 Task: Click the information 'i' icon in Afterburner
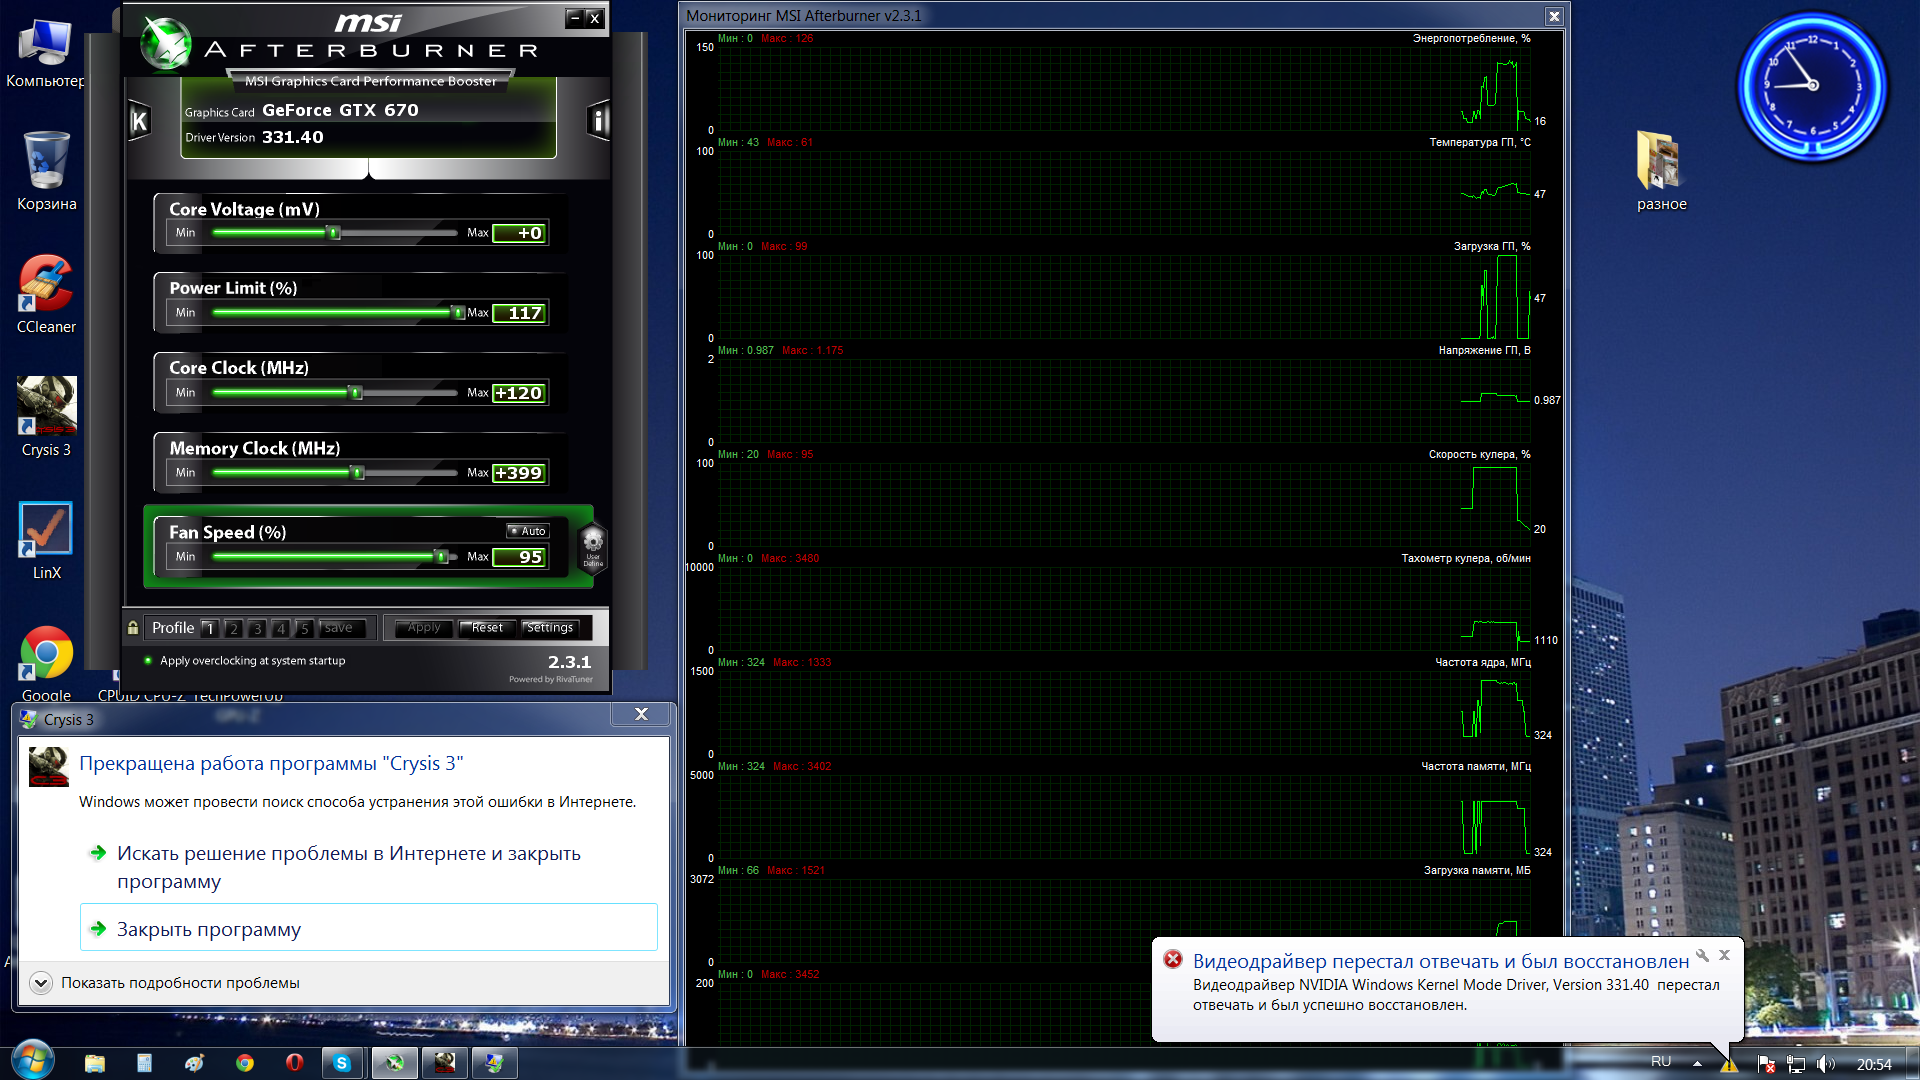coord(598,121)
